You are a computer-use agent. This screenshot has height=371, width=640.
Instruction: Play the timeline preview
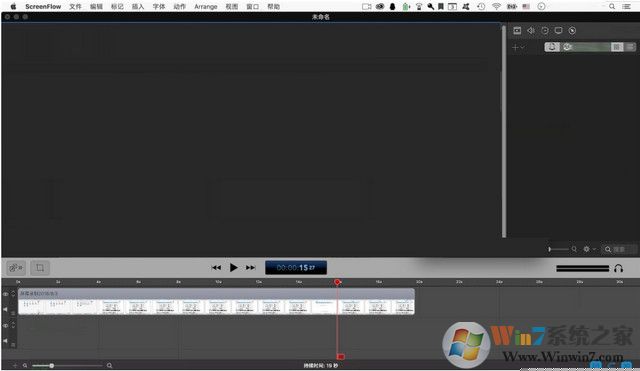pos(233,267)
